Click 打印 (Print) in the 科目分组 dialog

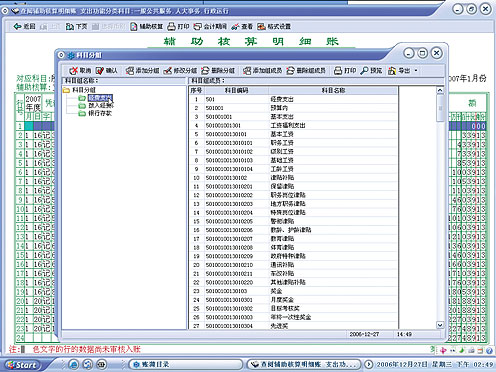[x=345, y=71]
